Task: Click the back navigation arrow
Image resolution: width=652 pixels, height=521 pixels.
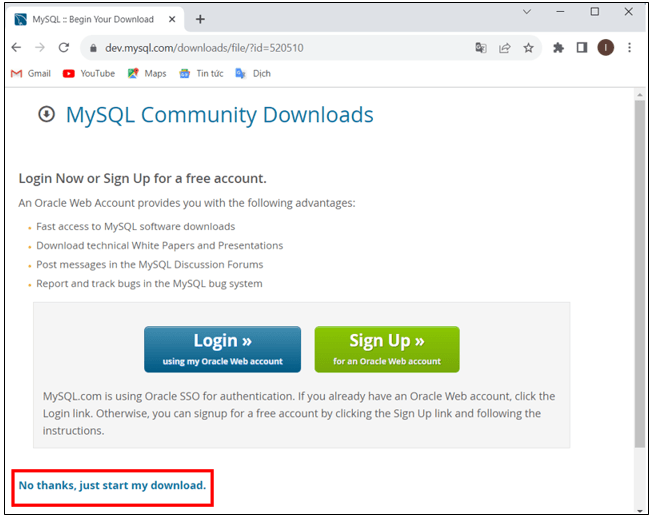Action: point(16,47)
